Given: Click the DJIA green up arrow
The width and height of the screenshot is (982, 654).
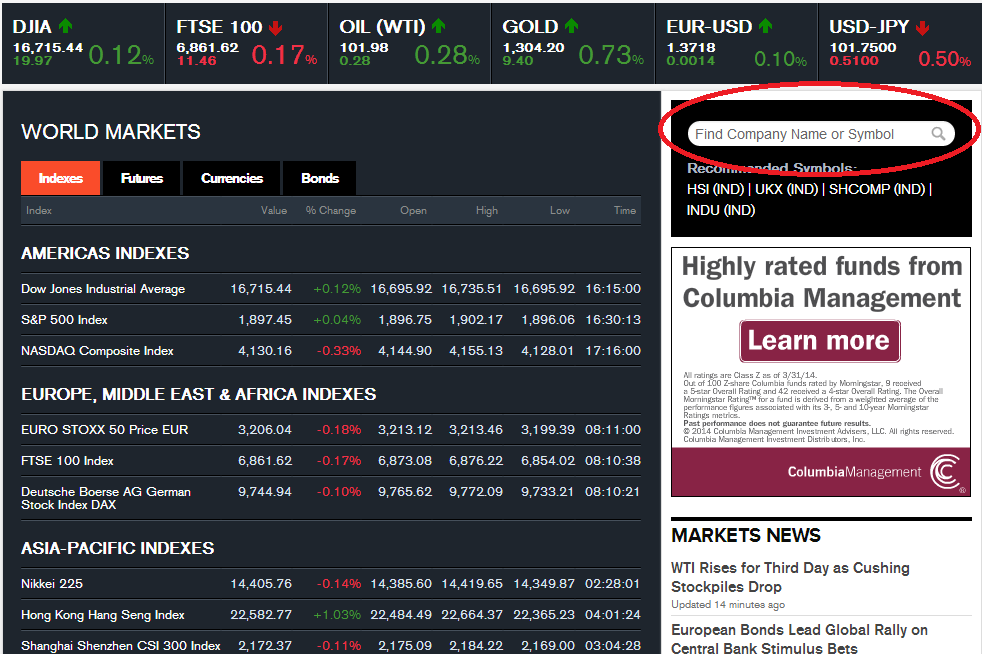Looking at the screenshot, I should tap(65, 26).
